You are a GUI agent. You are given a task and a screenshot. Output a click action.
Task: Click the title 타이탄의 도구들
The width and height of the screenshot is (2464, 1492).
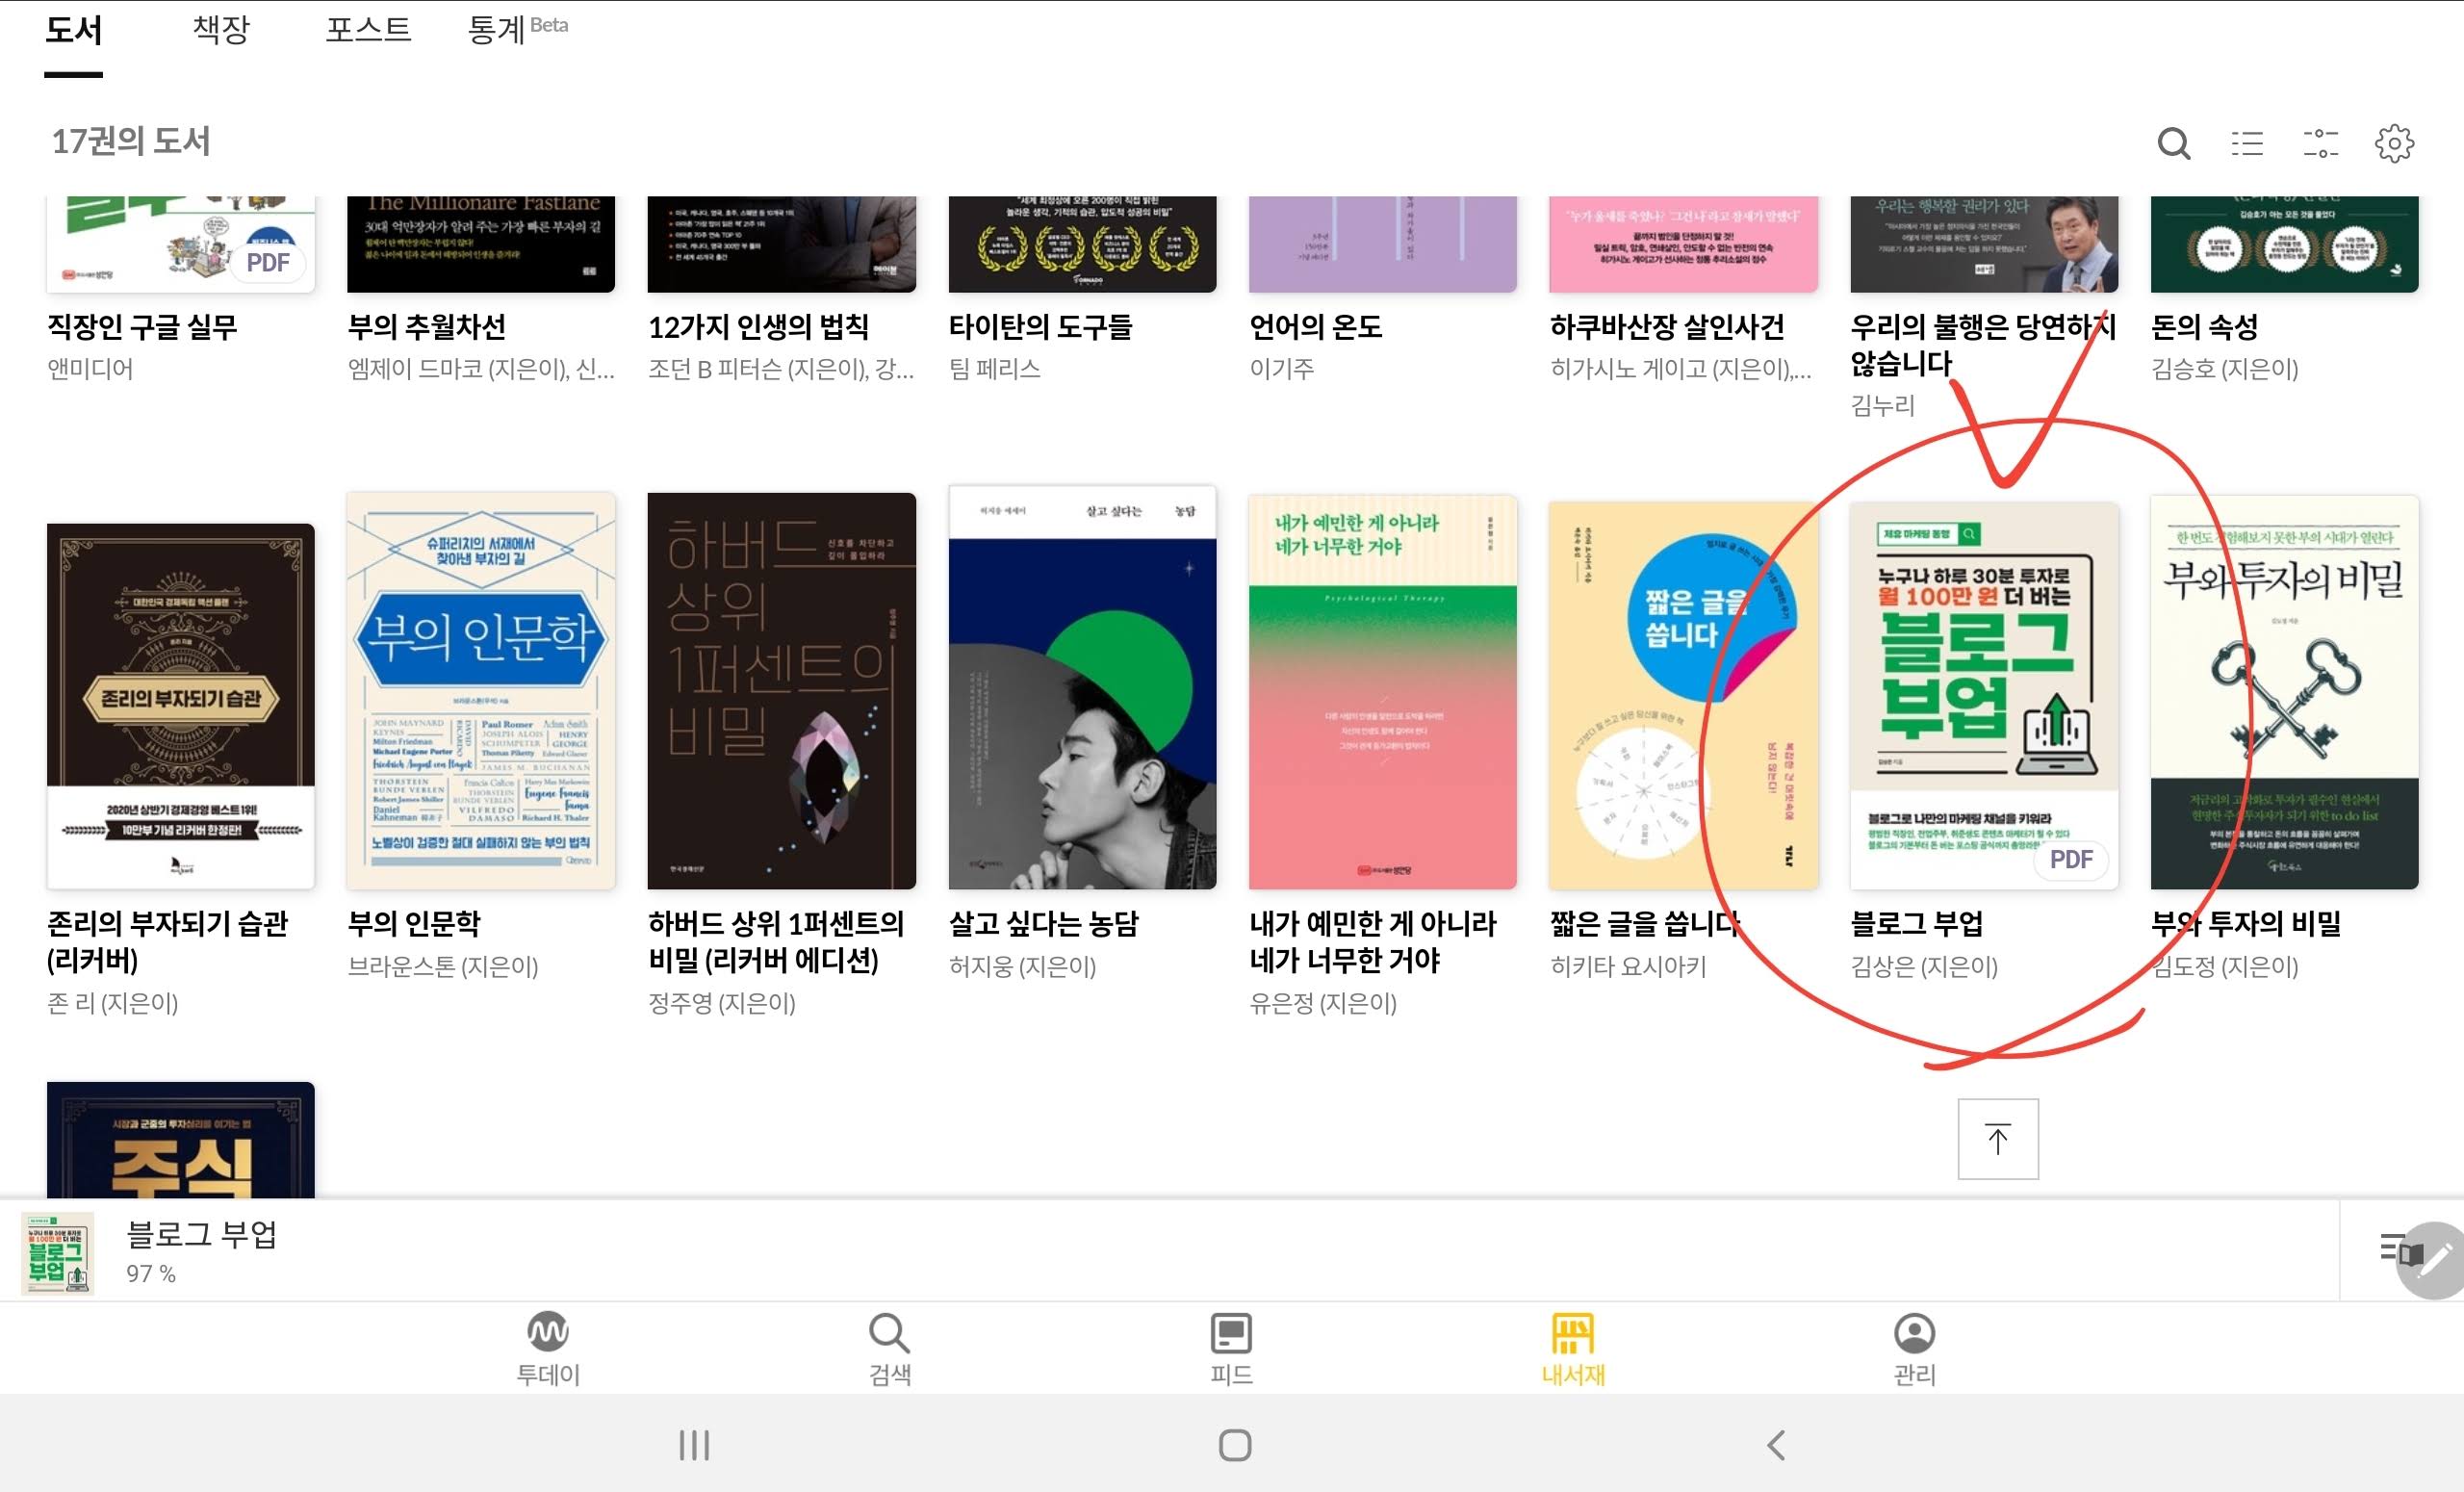click(x=1040, y=327)
